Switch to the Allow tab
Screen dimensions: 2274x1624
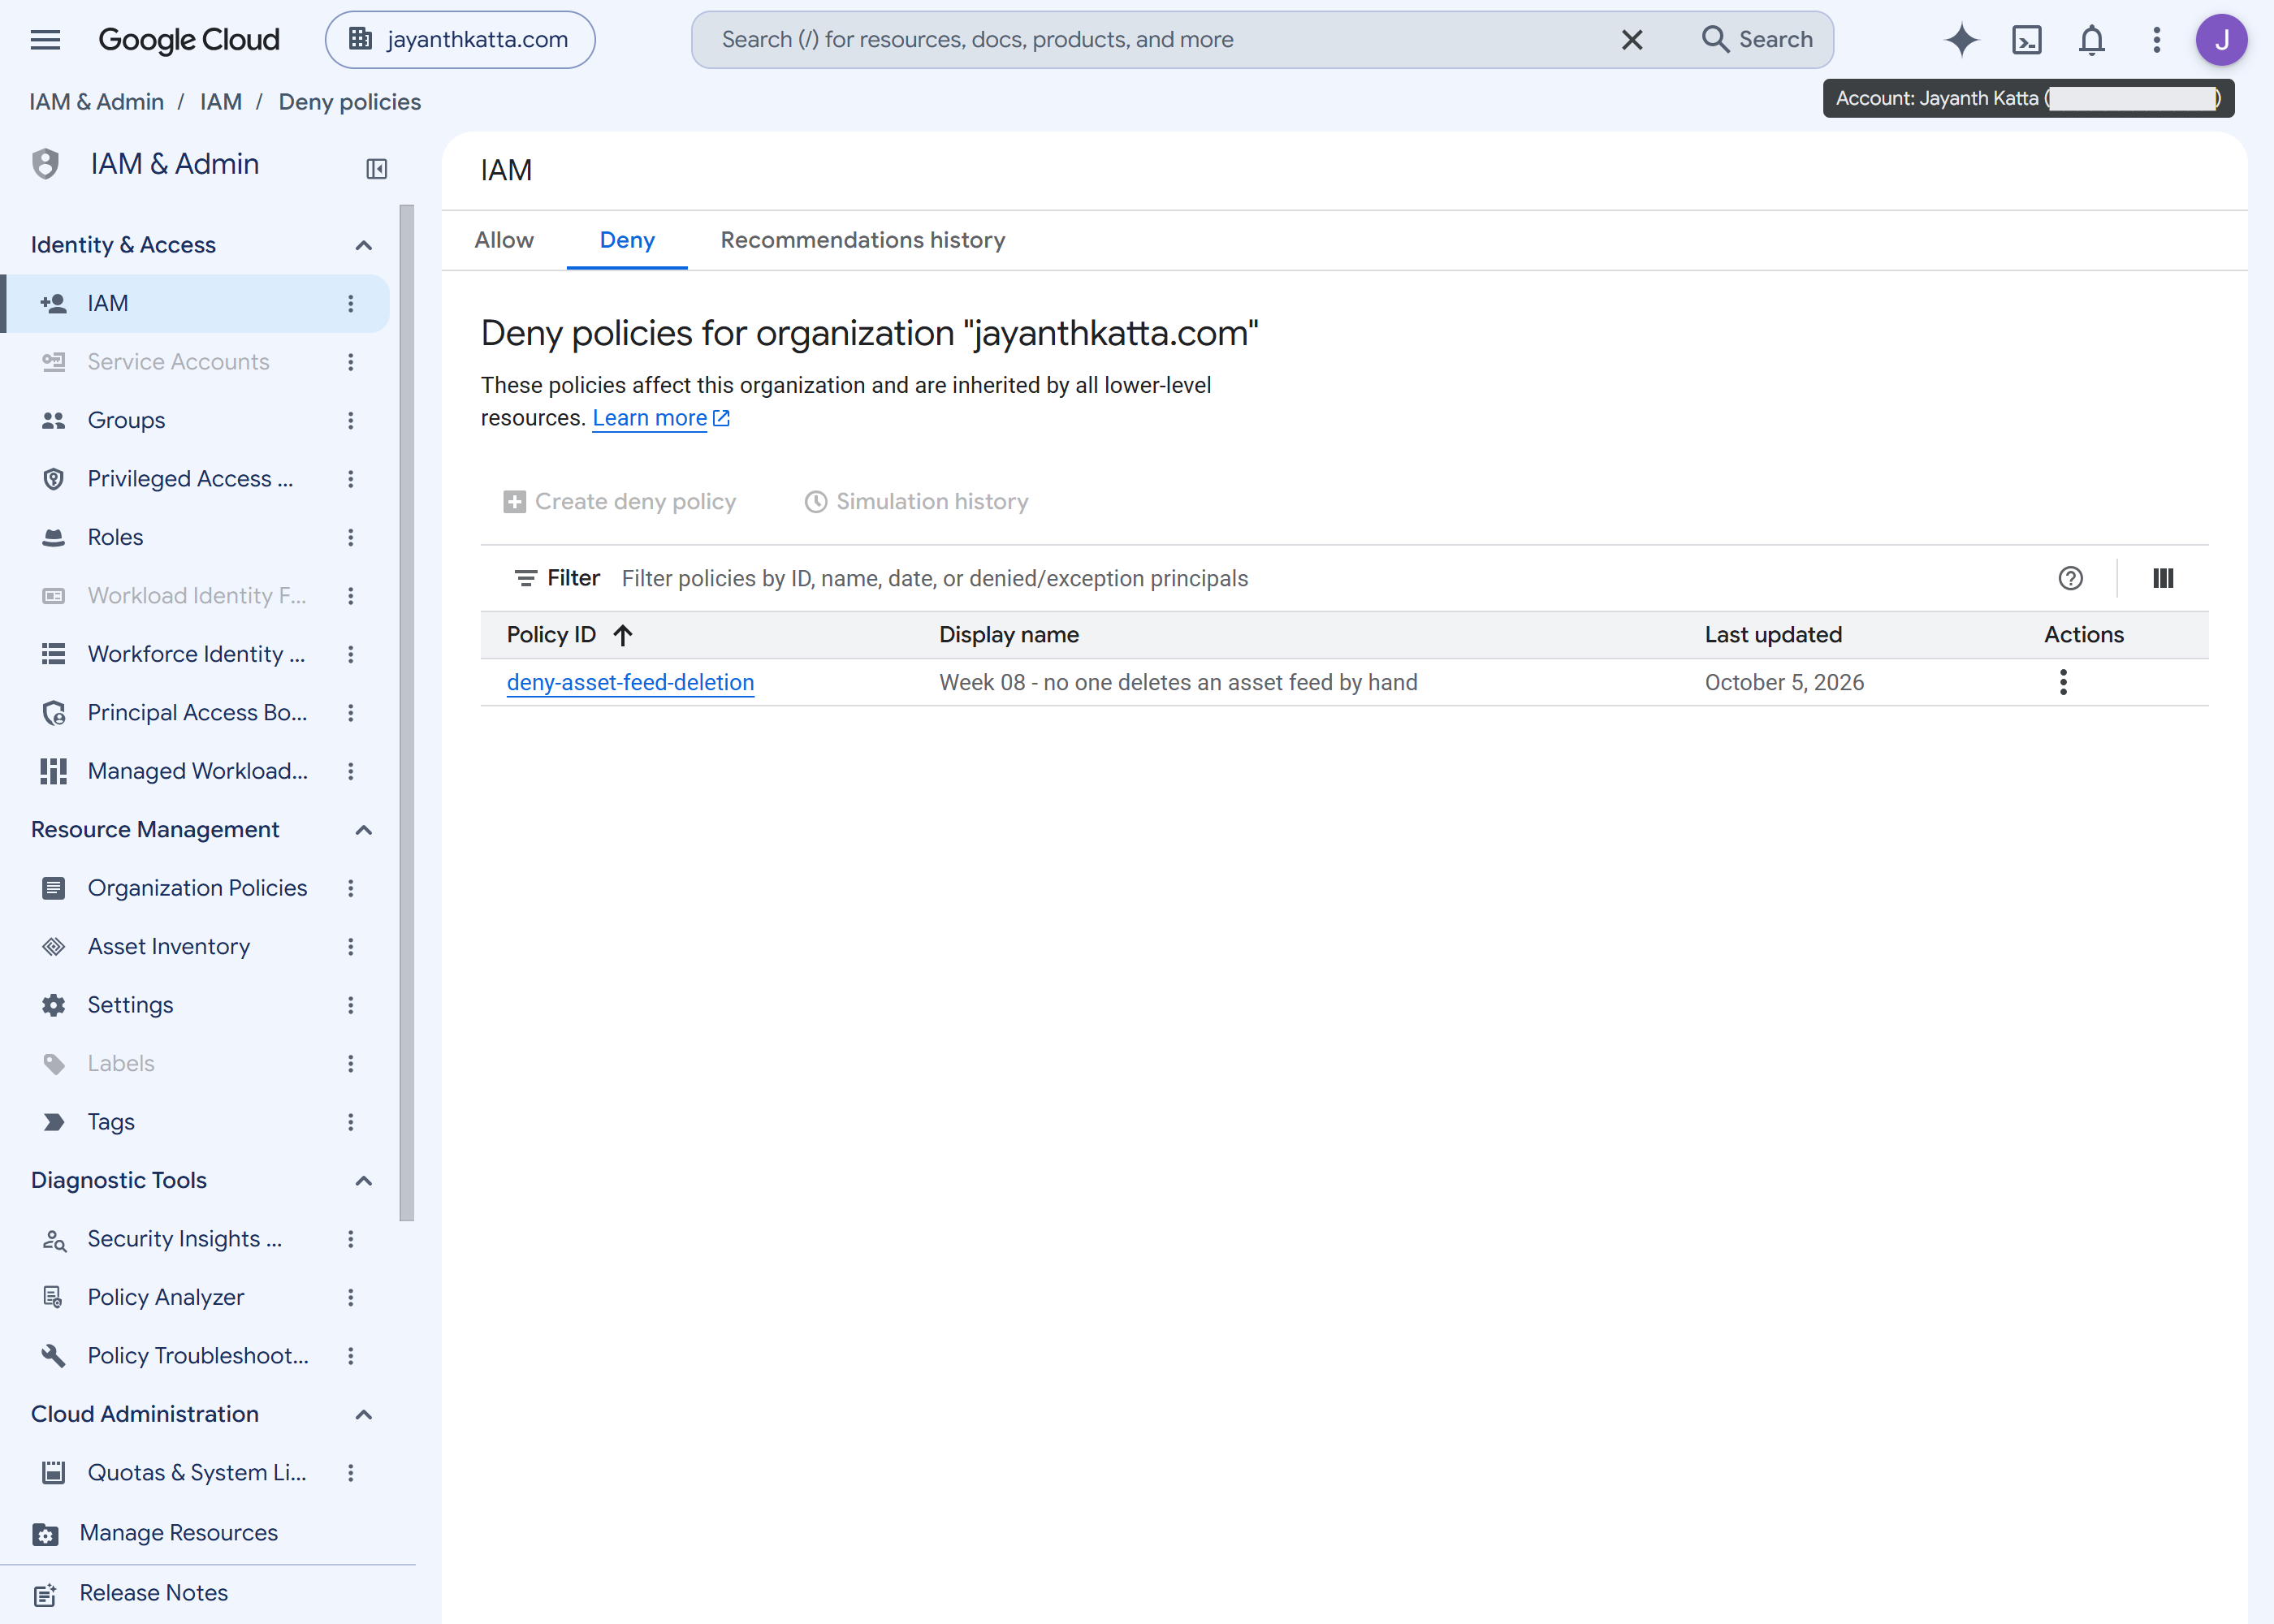(x=504, y=240)
